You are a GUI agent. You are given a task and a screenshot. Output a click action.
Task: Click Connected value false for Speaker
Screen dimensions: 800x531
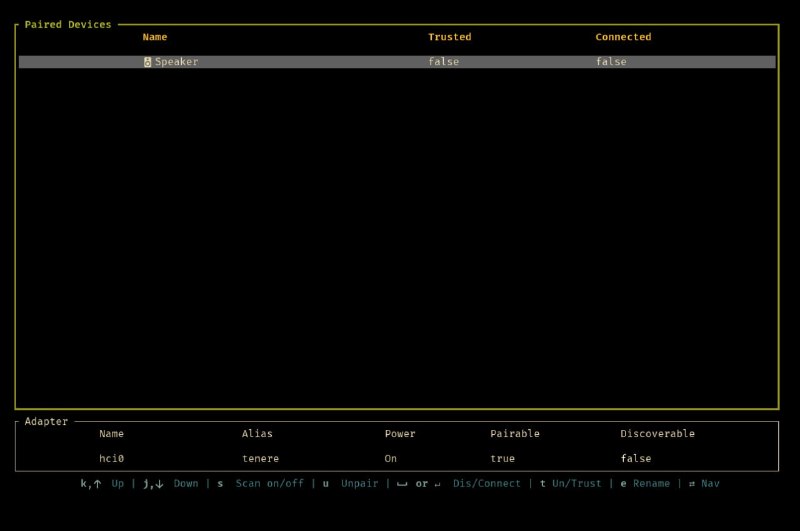pyautogui.click(x=611, y=62)
